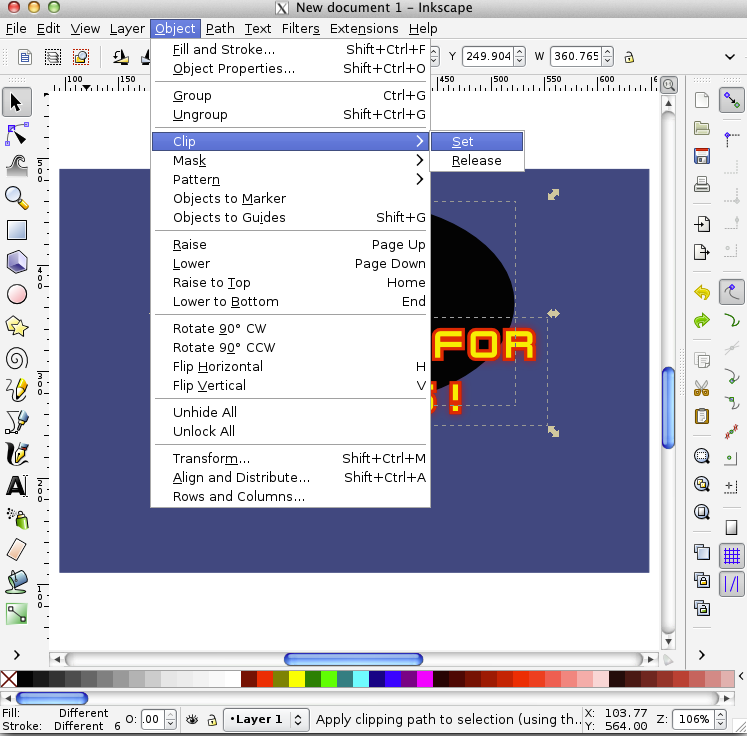Screen dimensions: 747x736
Task: Toggle the snap to grid button
Action: point(732,554)
